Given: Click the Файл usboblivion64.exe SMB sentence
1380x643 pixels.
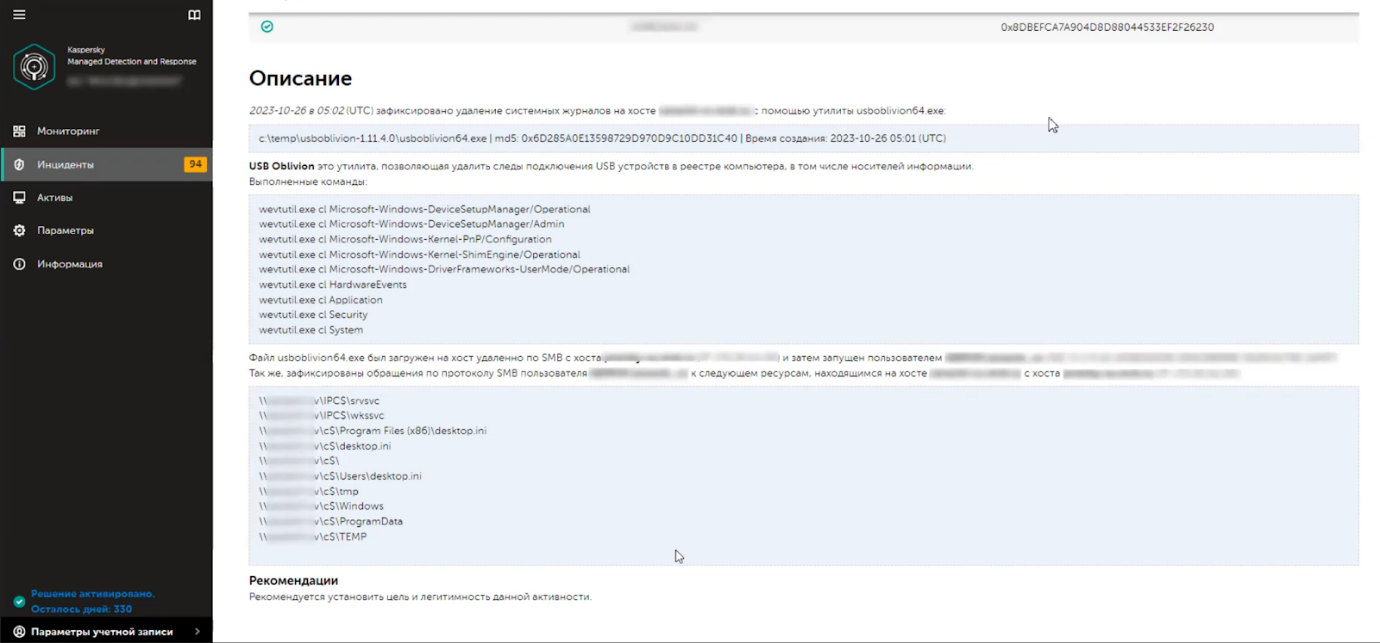Looking at the screenshot, I should pos(792,358).
